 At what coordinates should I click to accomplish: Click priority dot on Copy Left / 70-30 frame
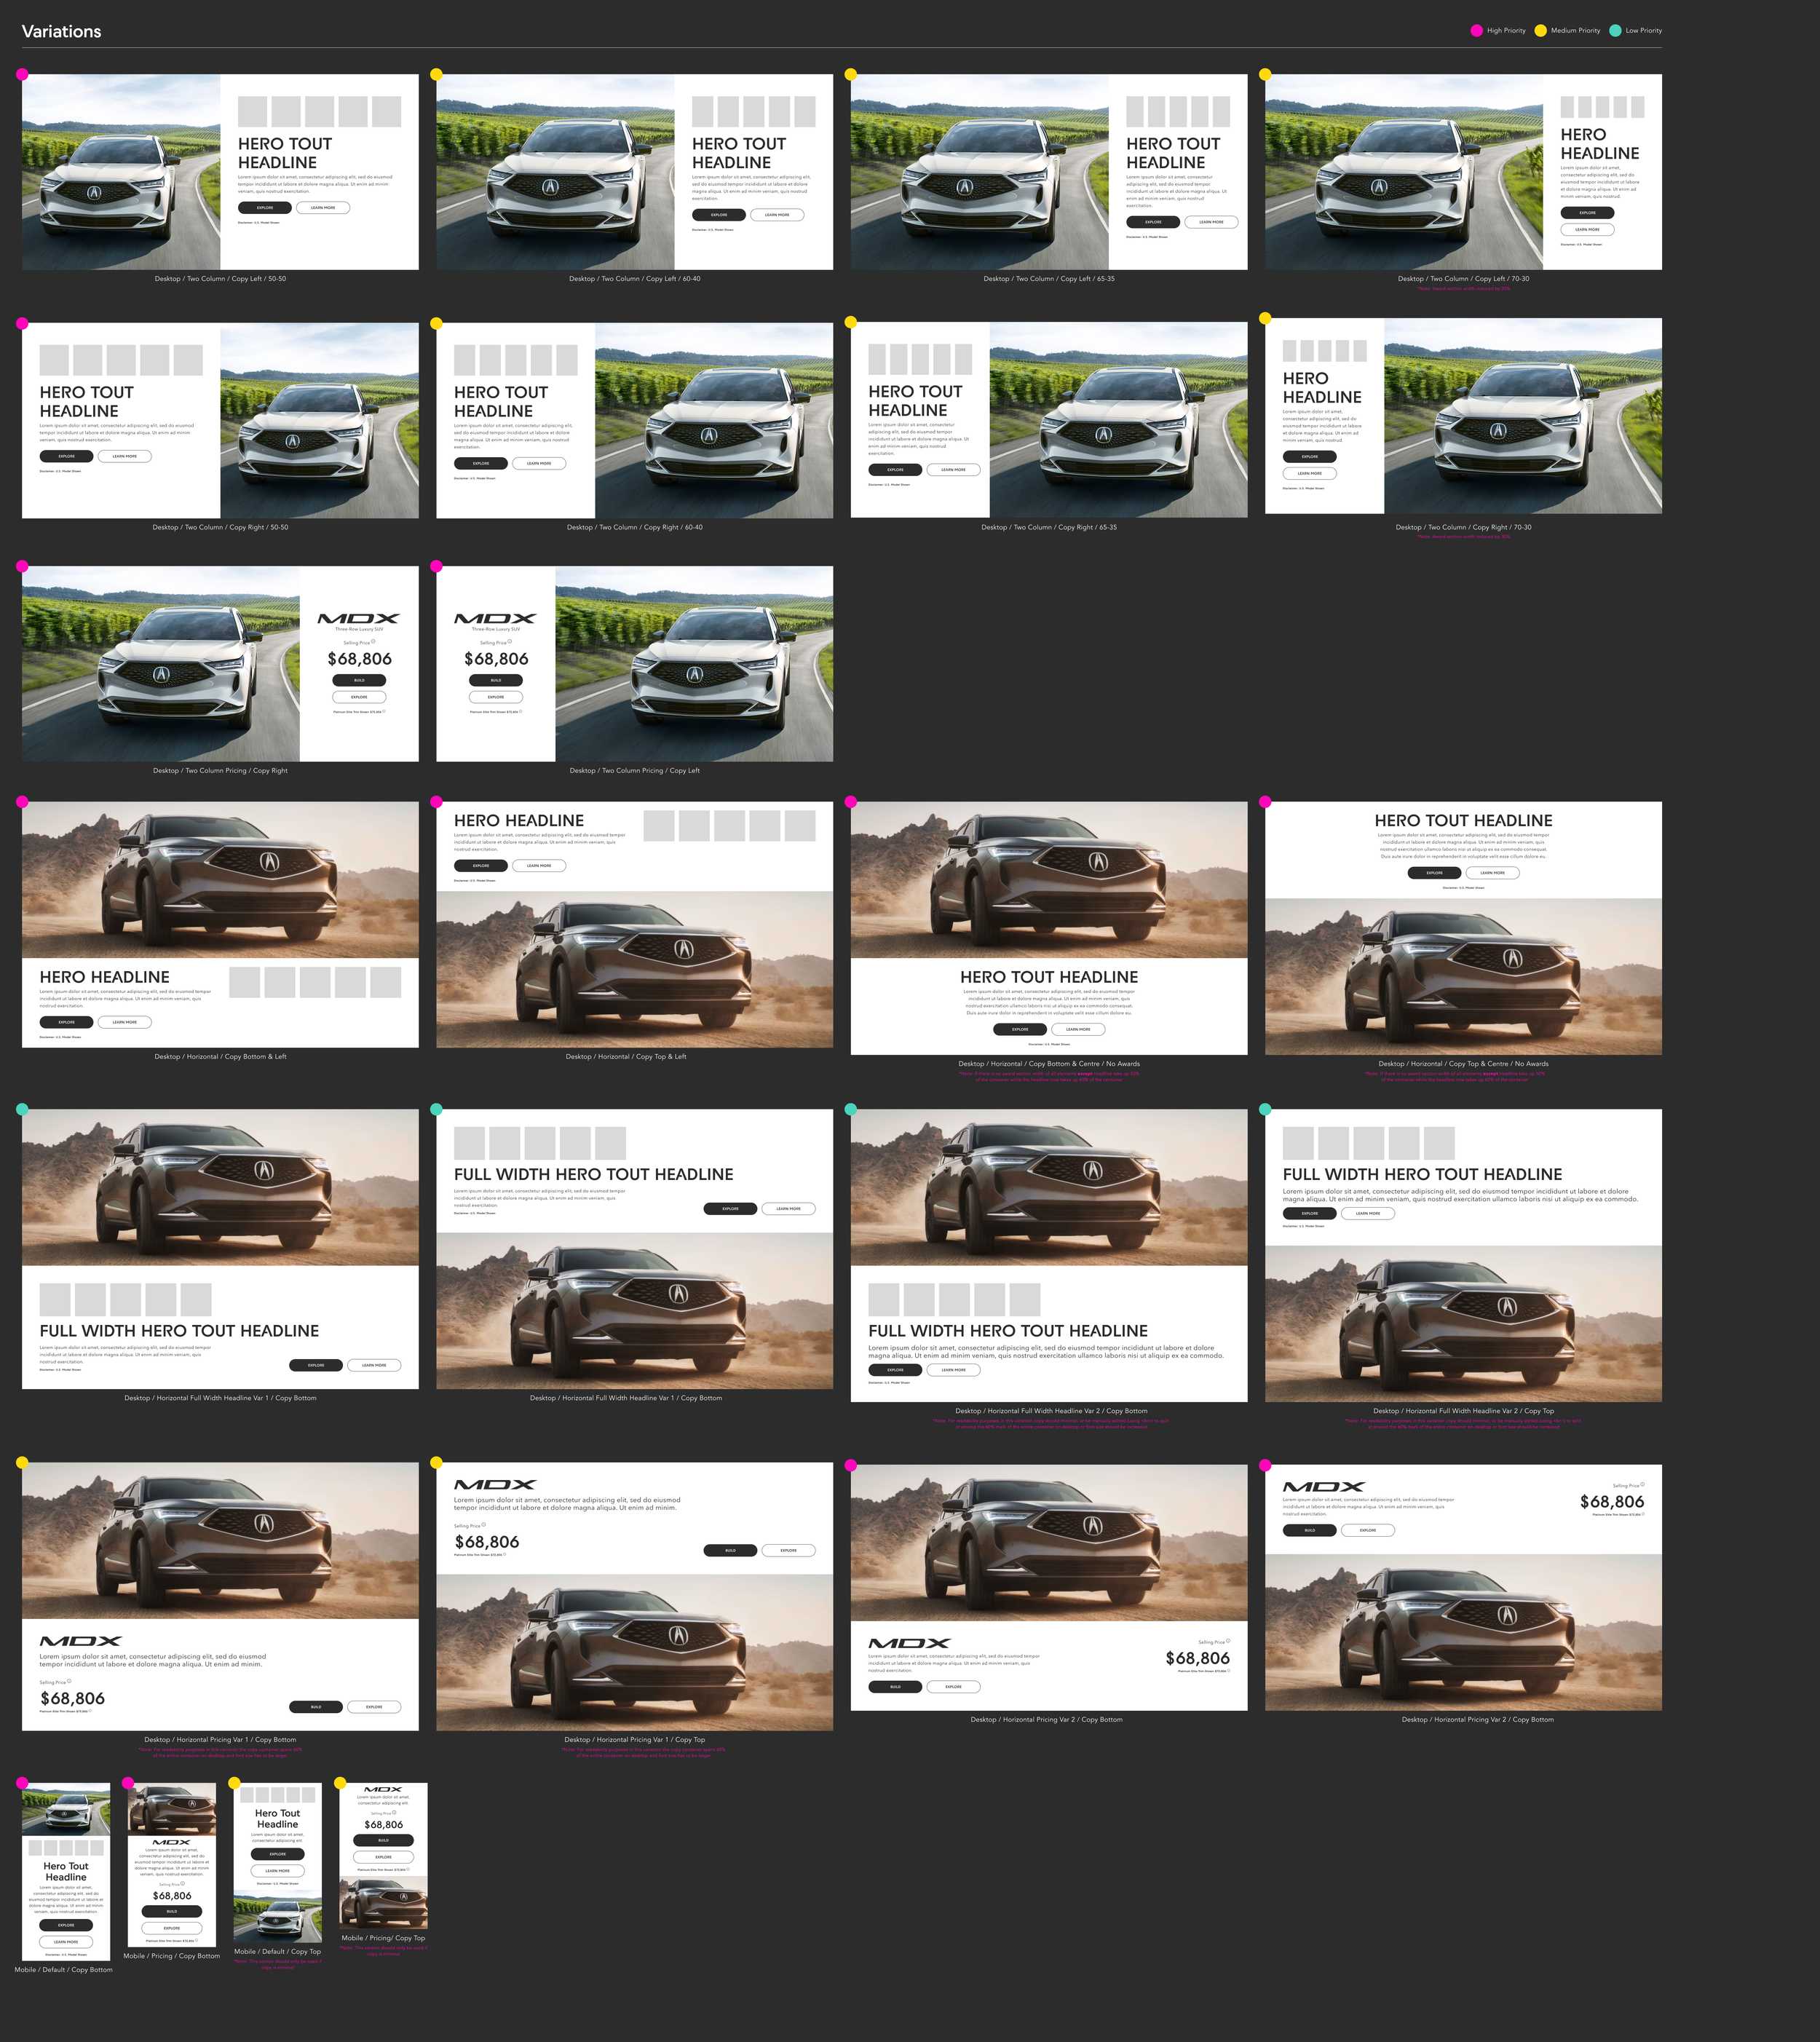pyautogui.click(x=1265, y=74)
